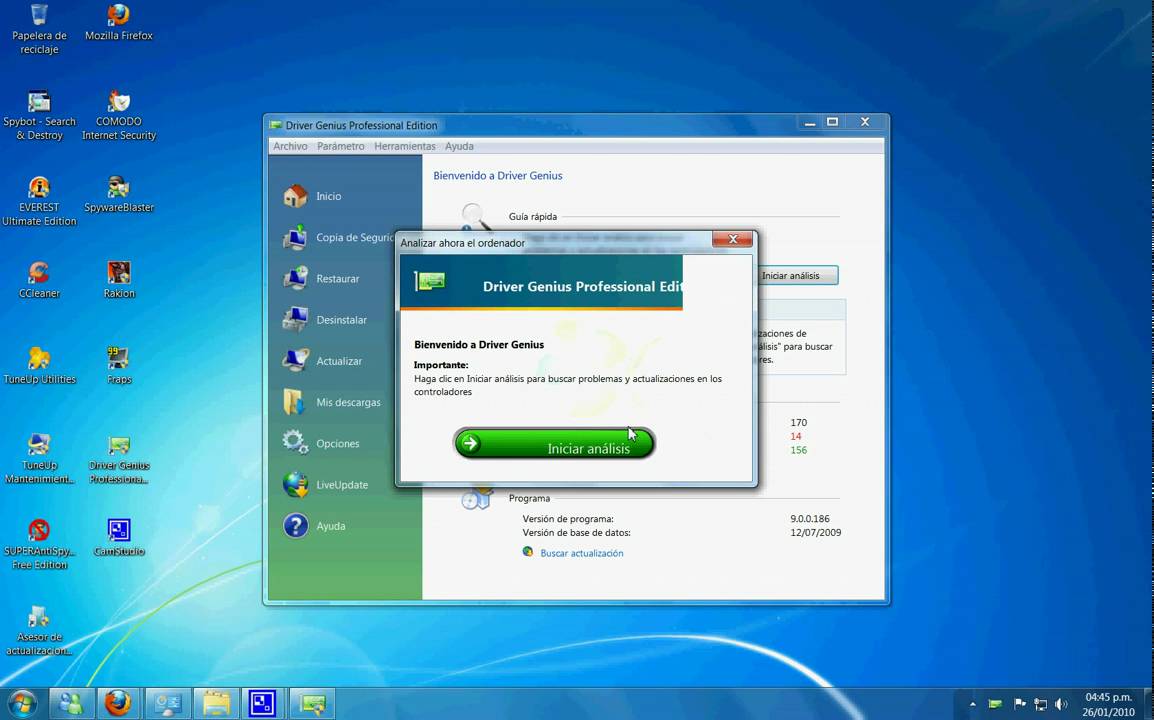This screenshot has height=720, width=1154.
Task: Open the Archivo menu
Action: [x=290, y=147]
